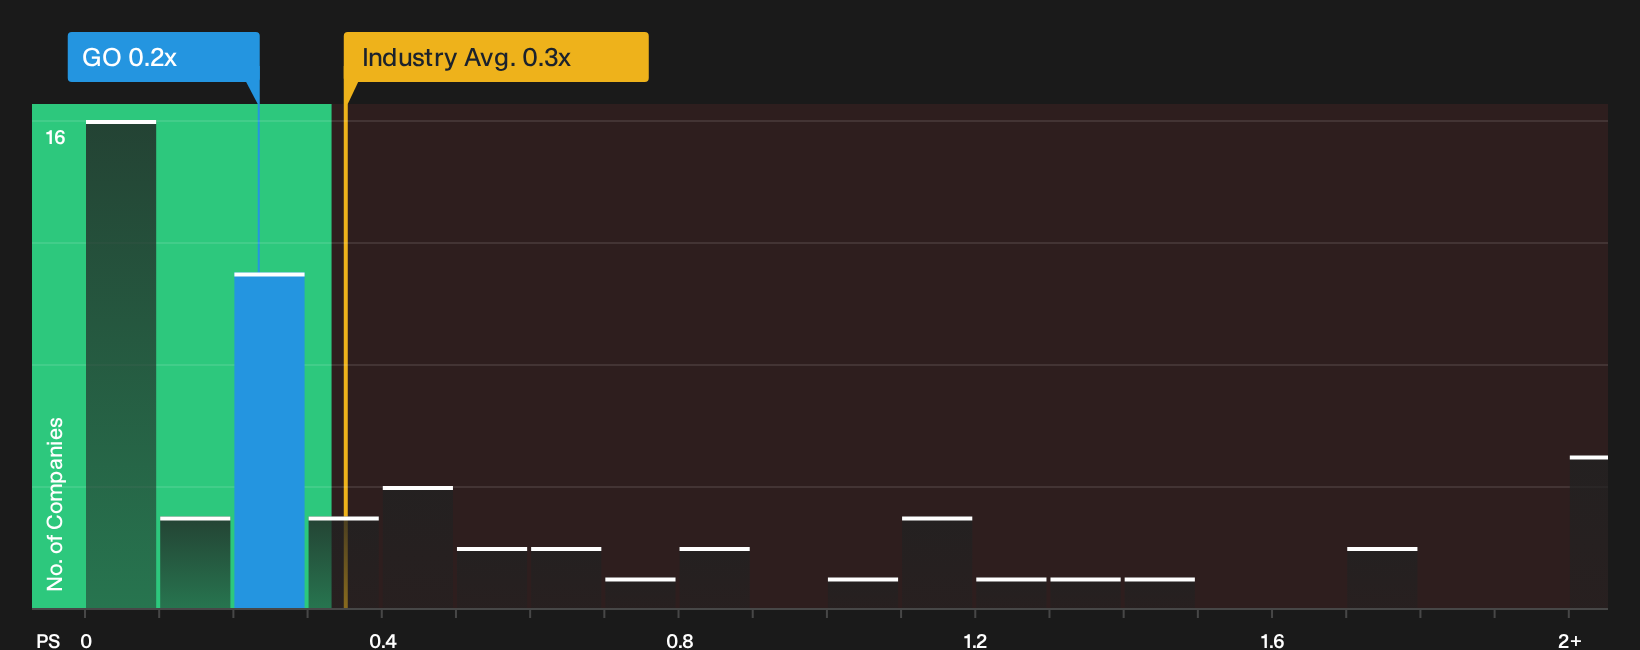Select the isolated bar between 1.6 and 2+
1640x650 pixels.
pyautogui.click(x=1382, y=577)
